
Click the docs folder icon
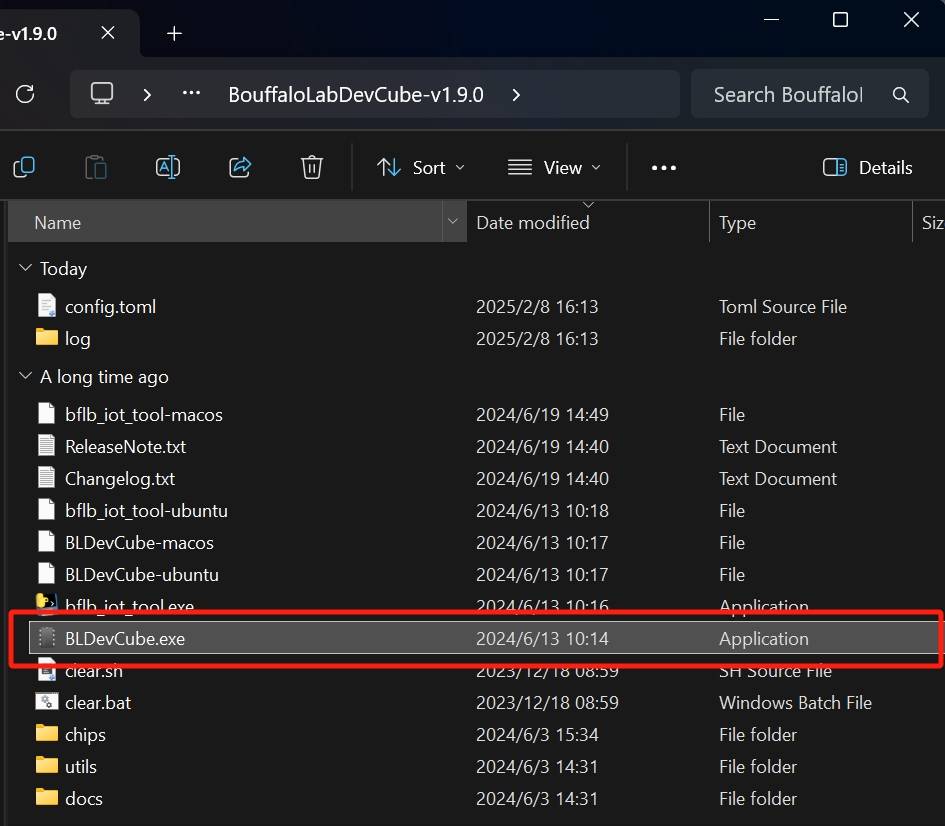47,797
